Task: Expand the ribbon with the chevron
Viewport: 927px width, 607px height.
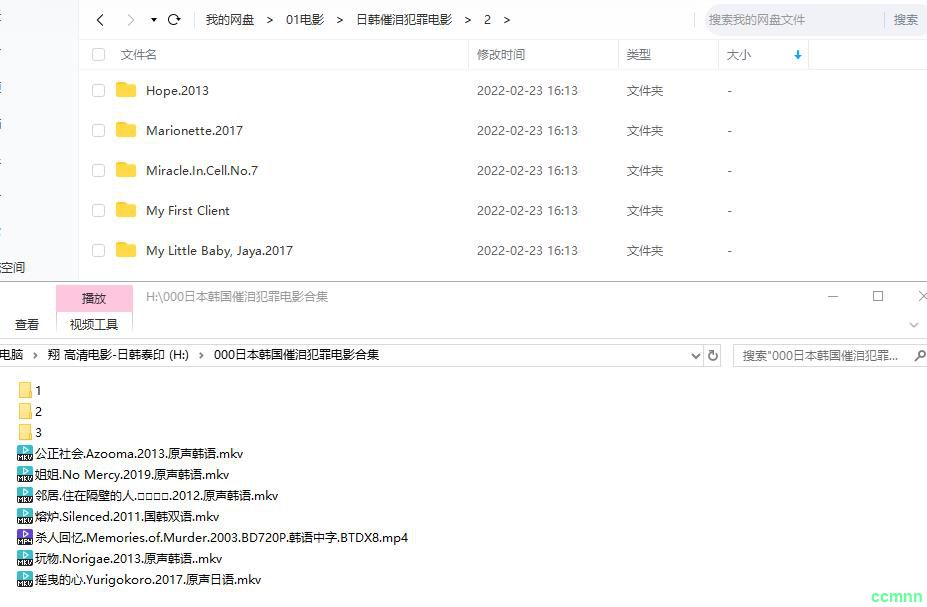Action: coord(913,325)
